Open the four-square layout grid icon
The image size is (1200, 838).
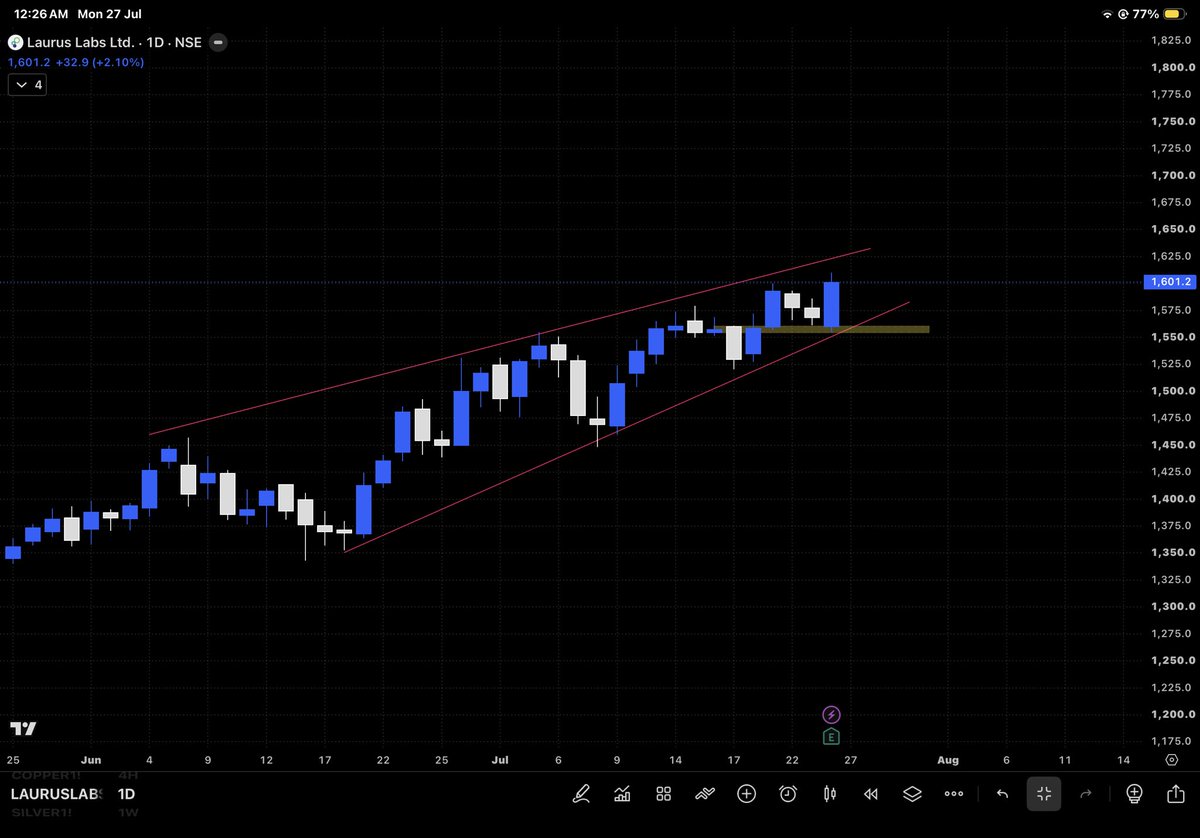pyautogui.click(x=663, y=794)
